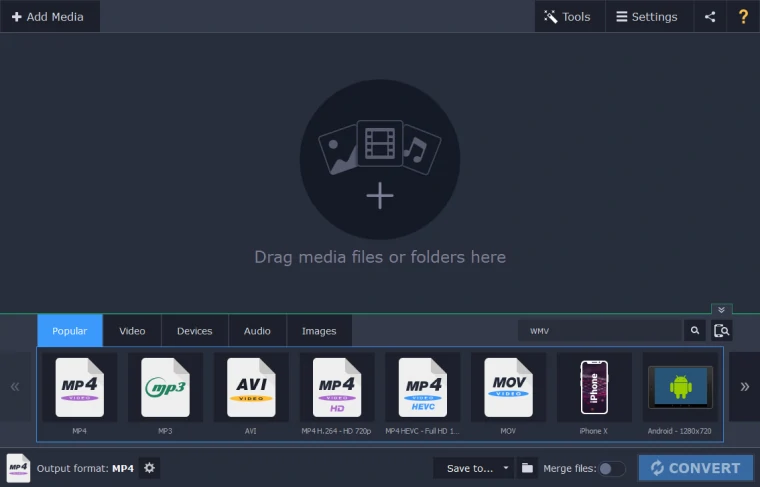
Task: Select the MP4 video format preset
Action: 79,393
